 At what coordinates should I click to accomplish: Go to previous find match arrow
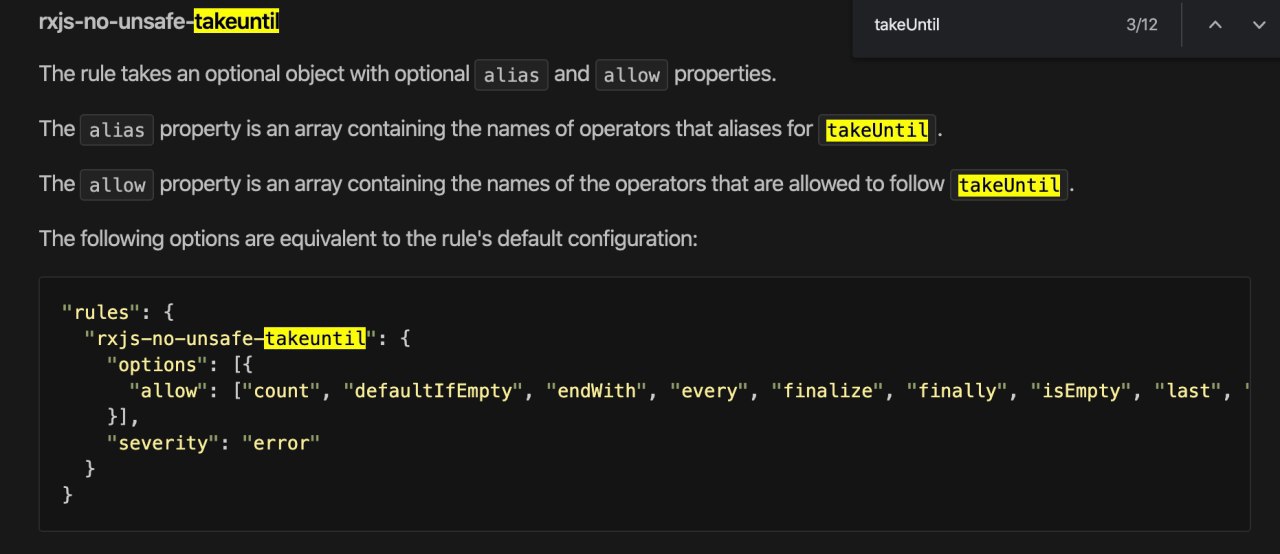tap(1215, 25)
